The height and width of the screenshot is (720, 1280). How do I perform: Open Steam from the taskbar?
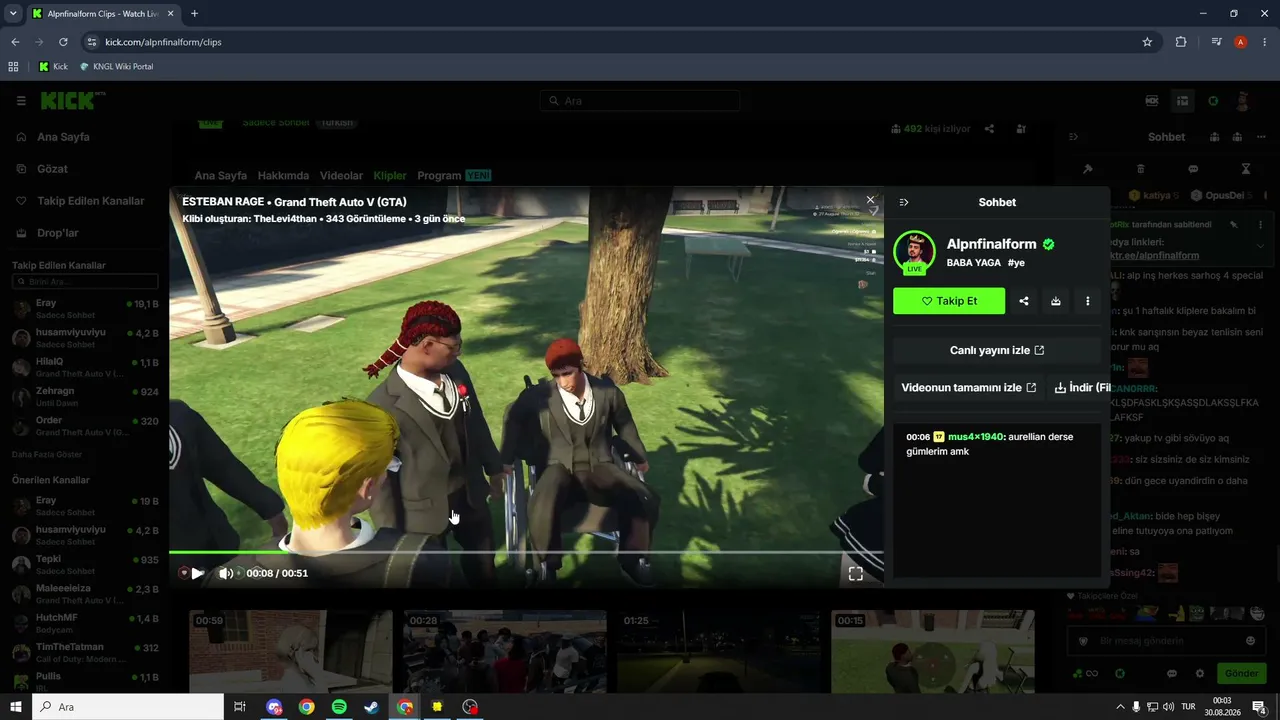pos(371,707)
